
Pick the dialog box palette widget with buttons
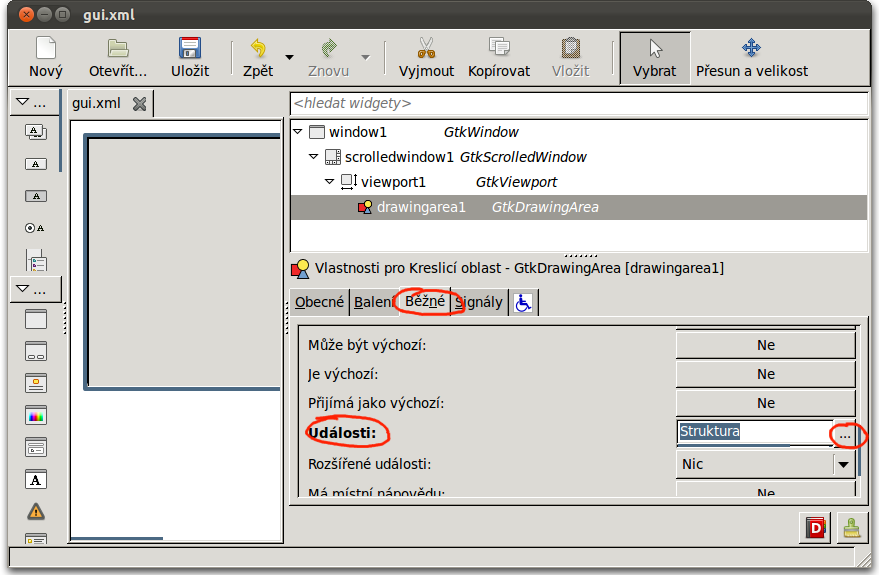click(x=35, y=351)
